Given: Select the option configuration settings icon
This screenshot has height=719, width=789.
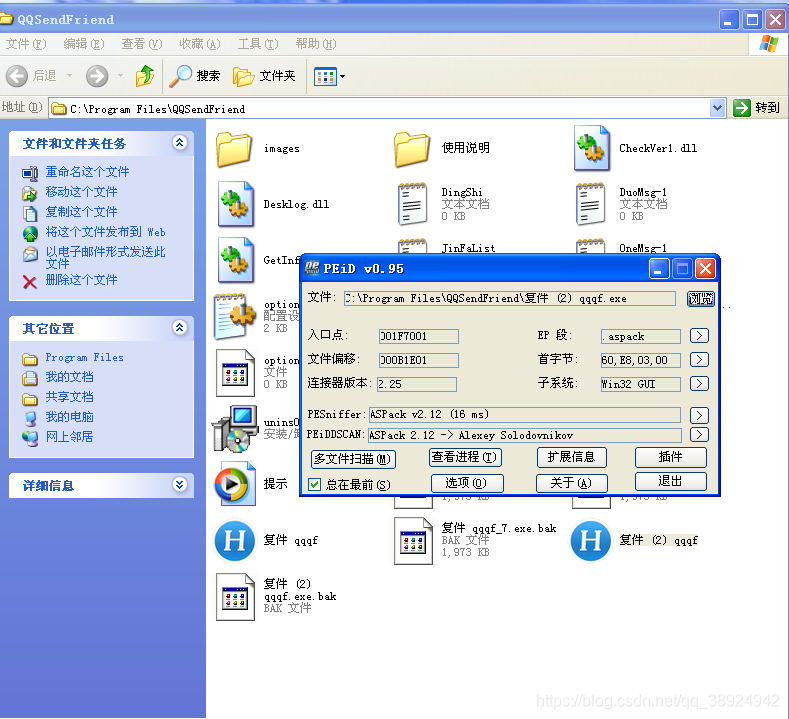Looking at the screenshot, I should pyautogui.click(x=235, y=316).
